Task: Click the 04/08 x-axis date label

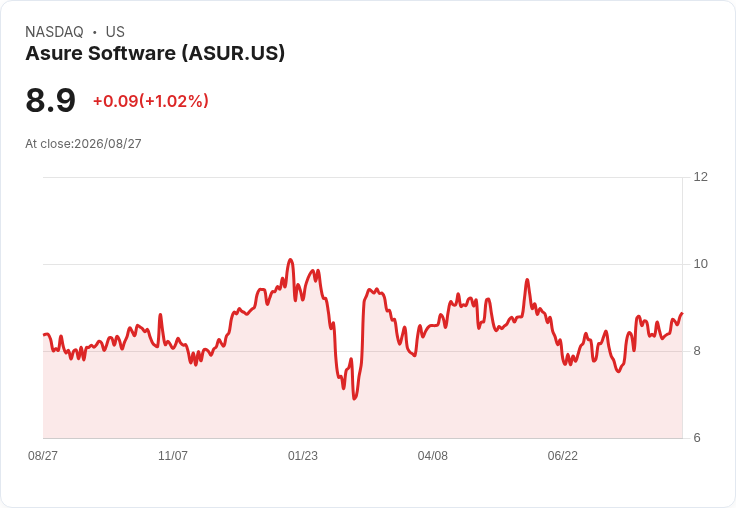Action: tap(433, 455)
